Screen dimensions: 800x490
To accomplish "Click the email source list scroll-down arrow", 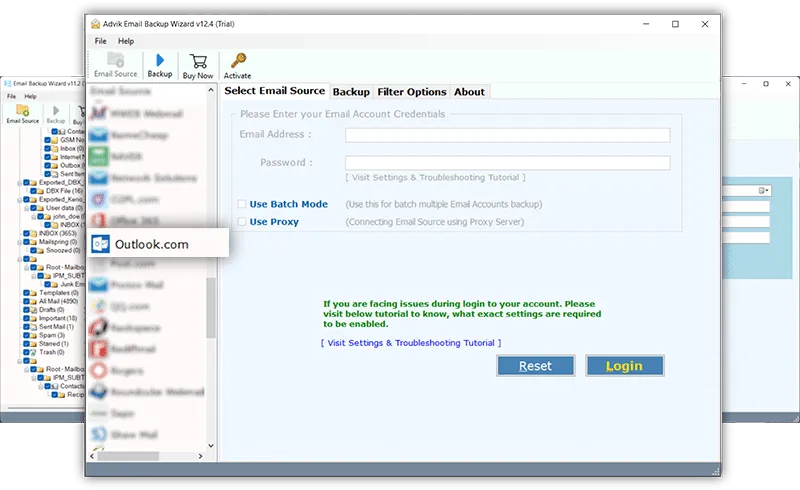I will (x=211, y=446).
